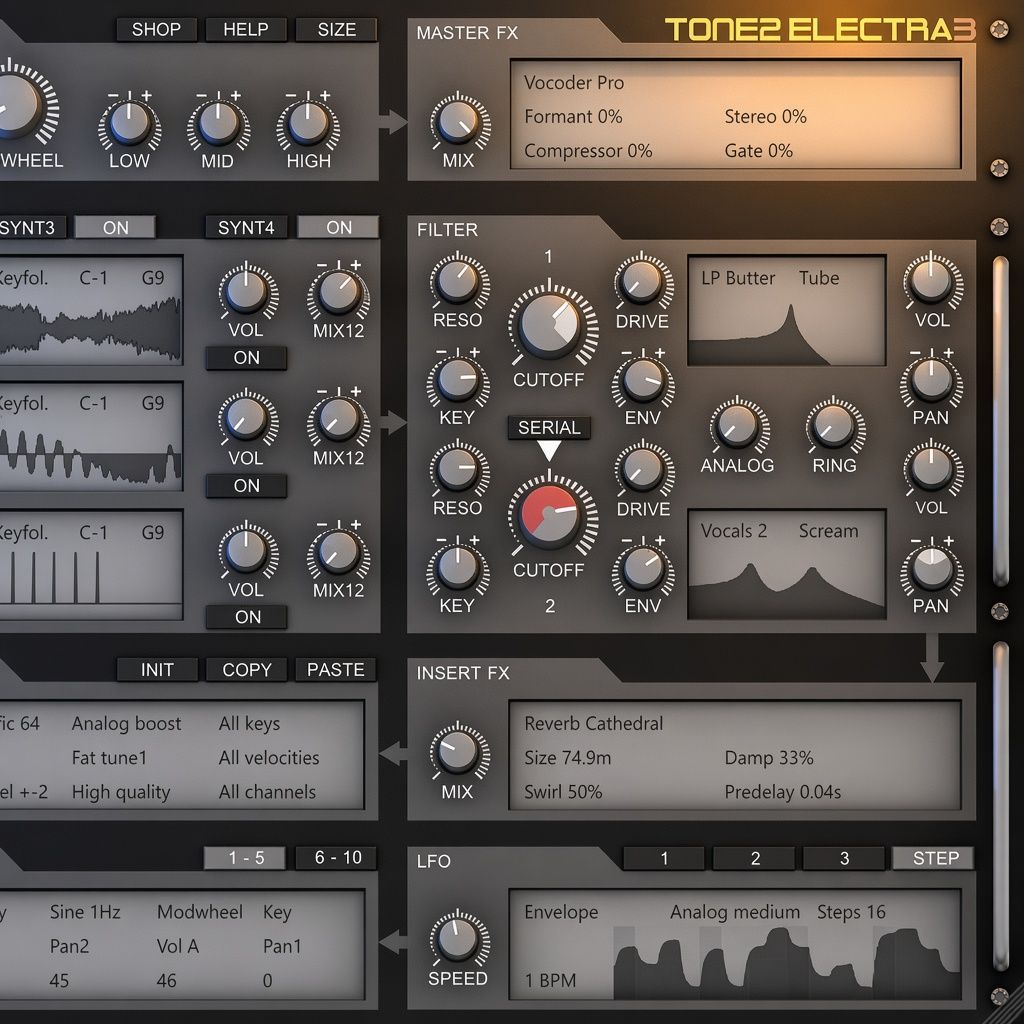Open the Vocals 2 filter type selector
This screenshot has height=1024, width=1024.
[x=733, y=531]
